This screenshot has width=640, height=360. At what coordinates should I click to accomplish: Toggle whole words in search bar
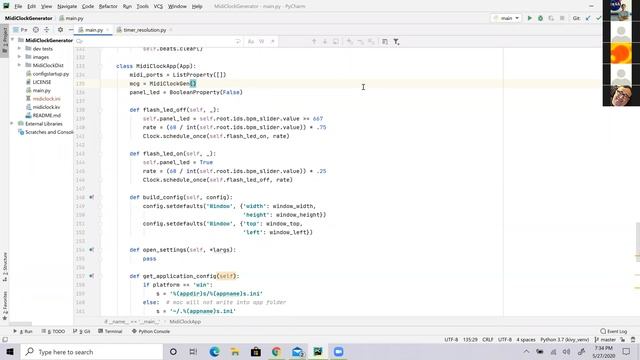(262, 42)
